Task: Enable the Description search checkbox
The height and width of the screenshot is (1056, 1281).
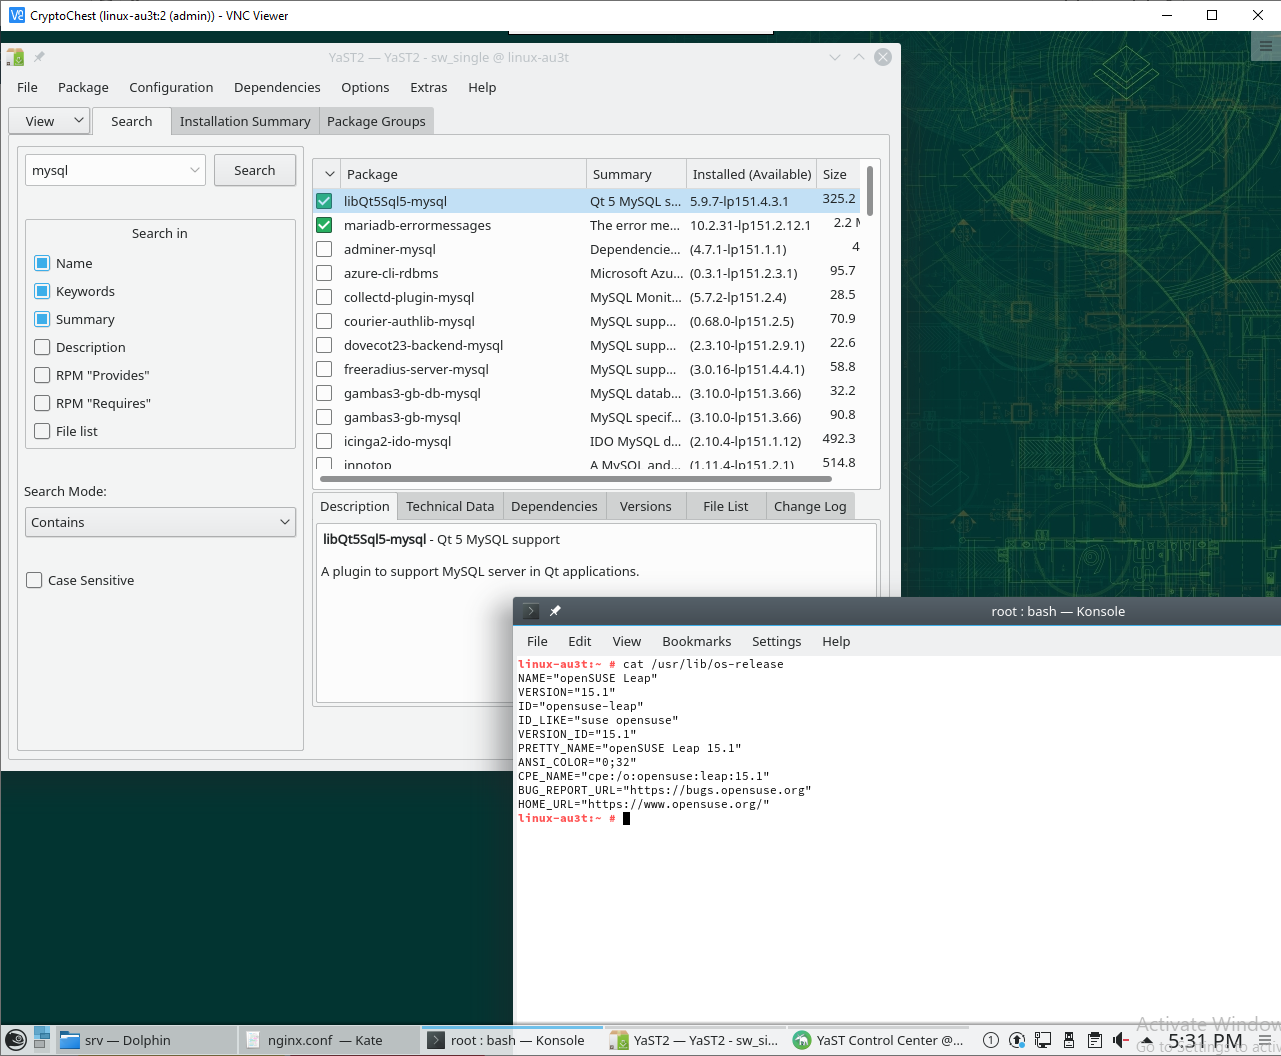Action: [42, 347]
